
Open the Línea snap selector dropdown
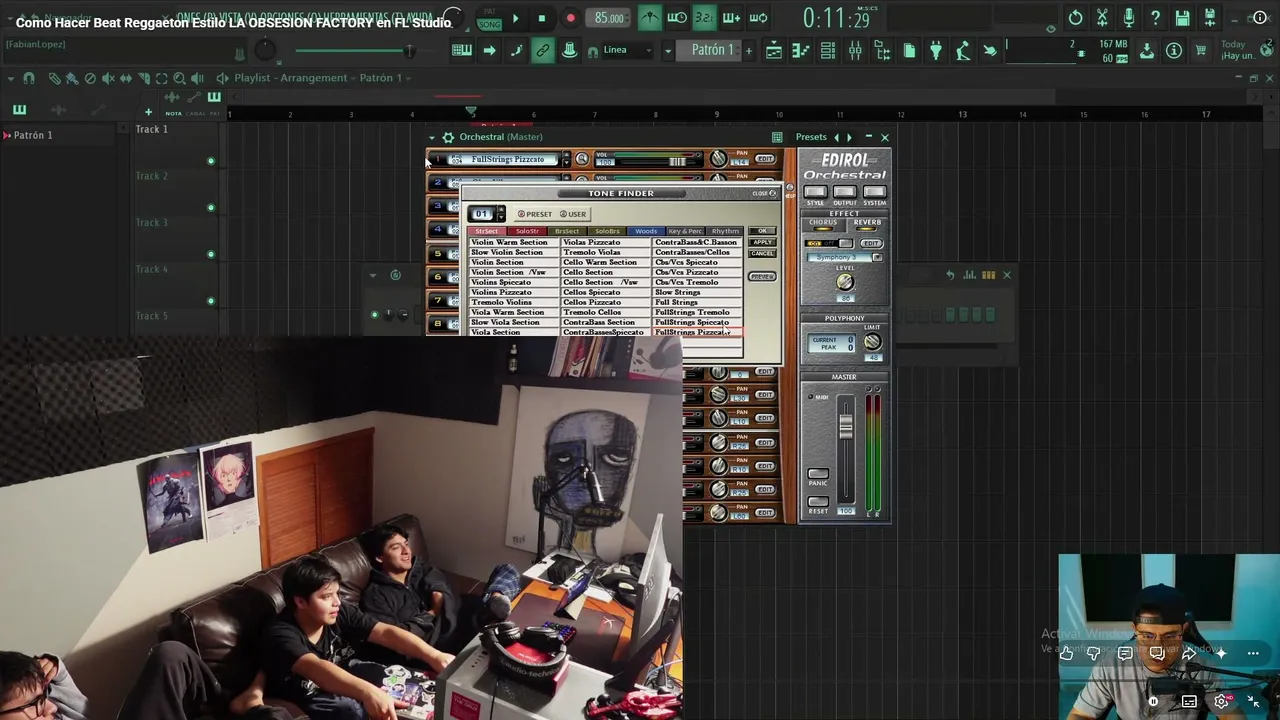point(628,51)
